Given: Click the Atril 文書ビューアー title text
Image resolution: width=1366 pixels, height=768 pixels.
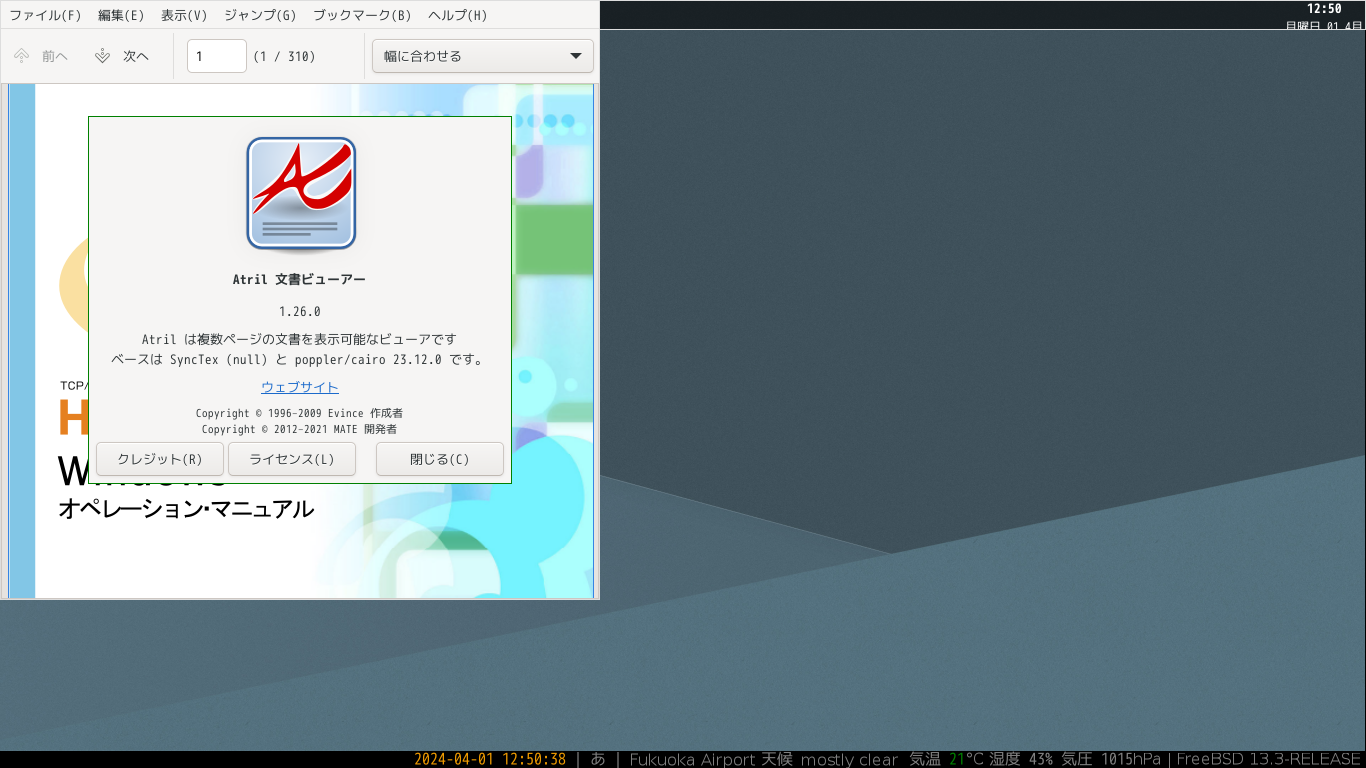Looking at the screenshot, I should pyautogui.click(x=300, y=280).
